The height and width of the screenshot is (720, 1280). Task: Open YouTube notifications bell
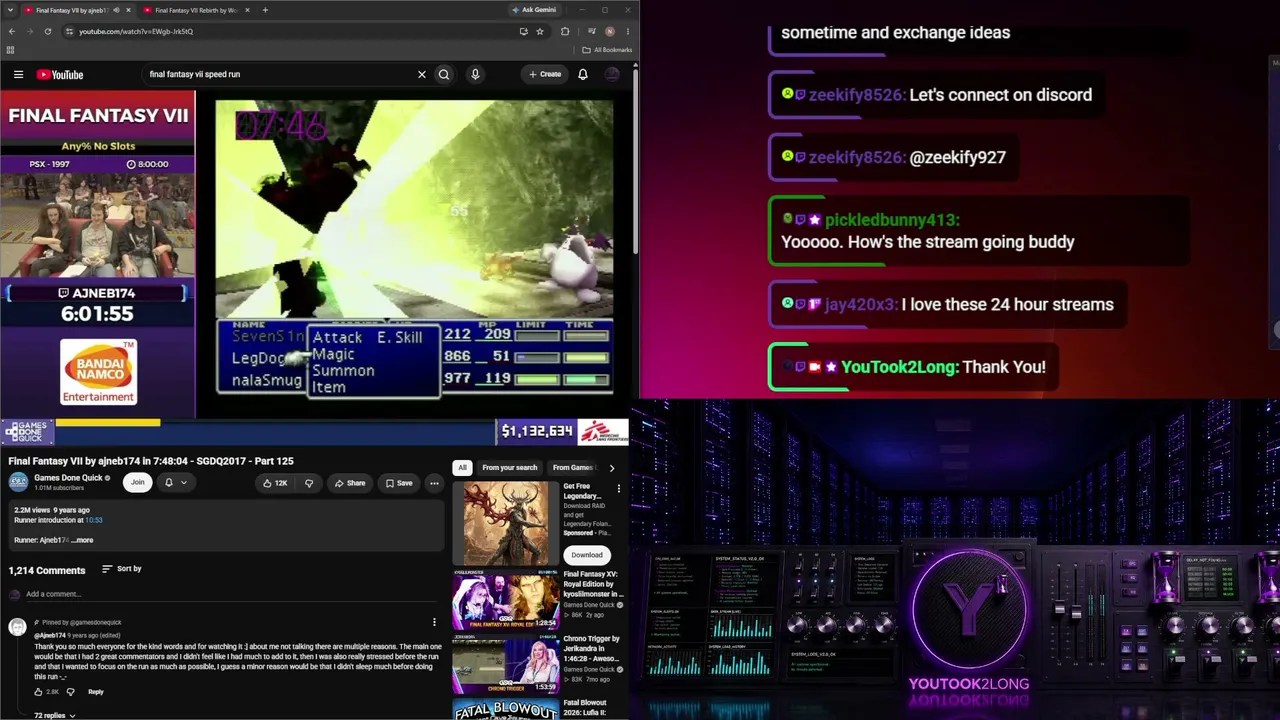click(583, 74)
